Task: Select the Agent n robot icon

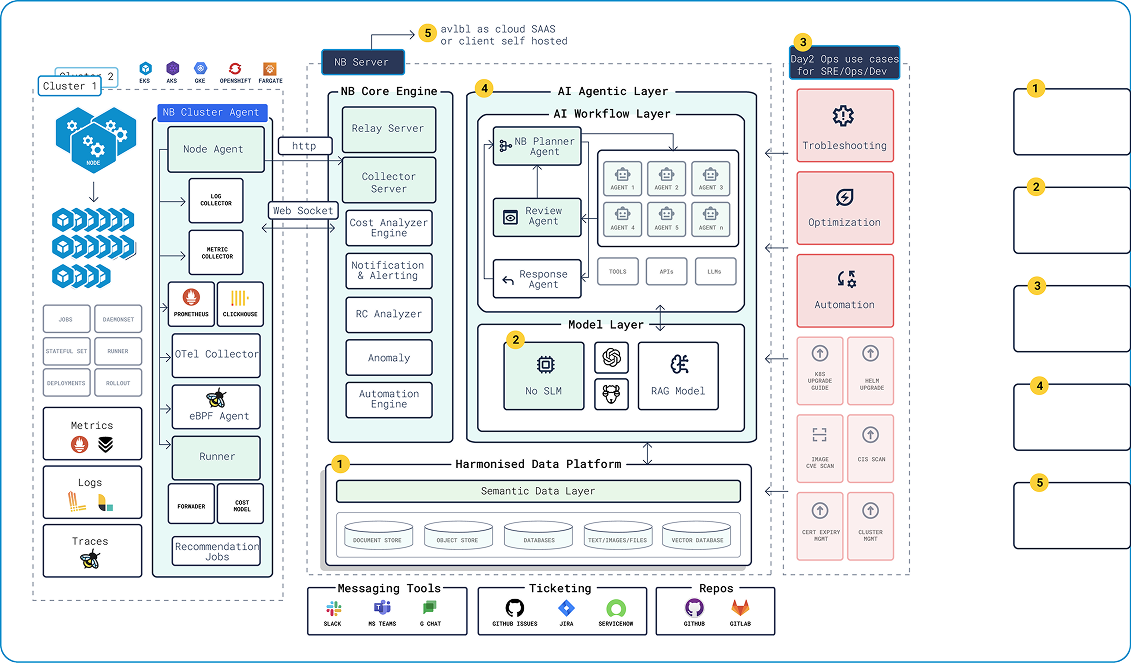Action: (x=710, y=214)
